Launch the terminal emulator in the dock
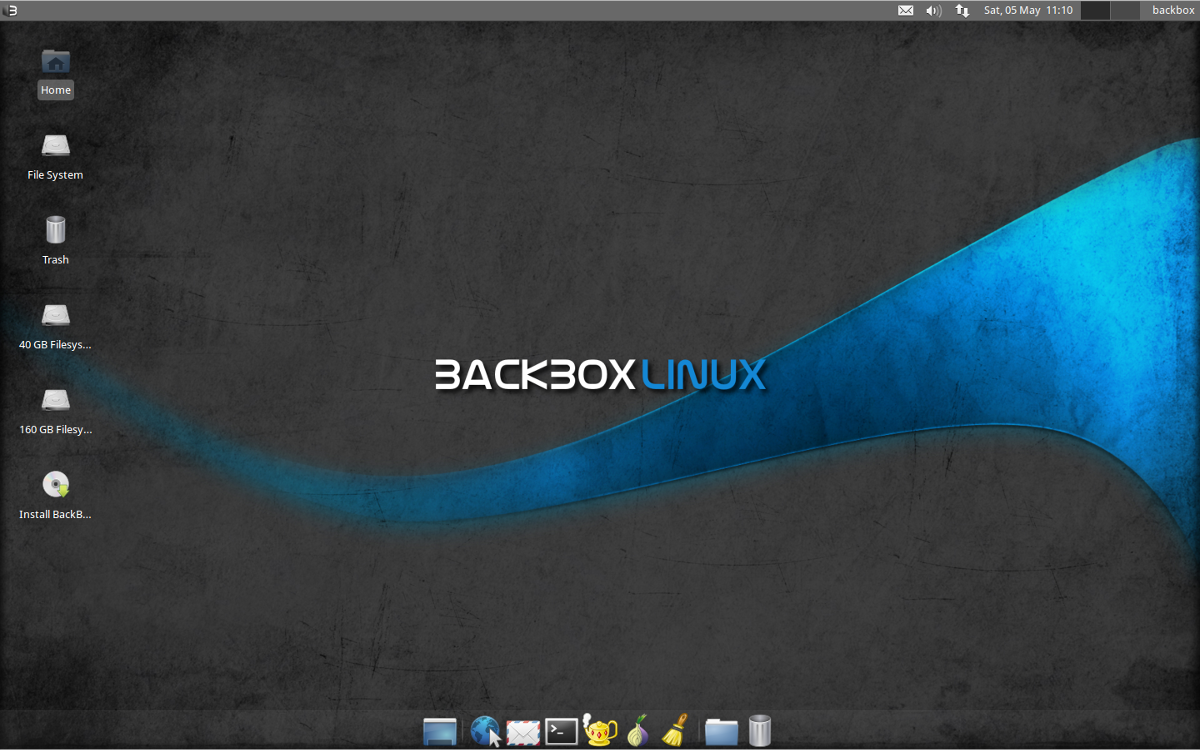 click(561, 731)
